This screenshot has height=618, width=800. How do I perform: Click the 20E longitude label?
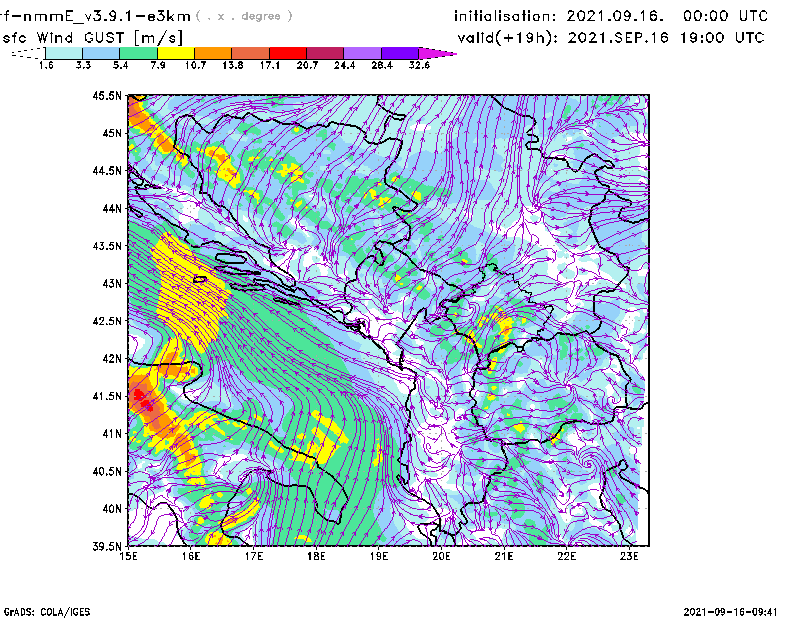point(441,556)
